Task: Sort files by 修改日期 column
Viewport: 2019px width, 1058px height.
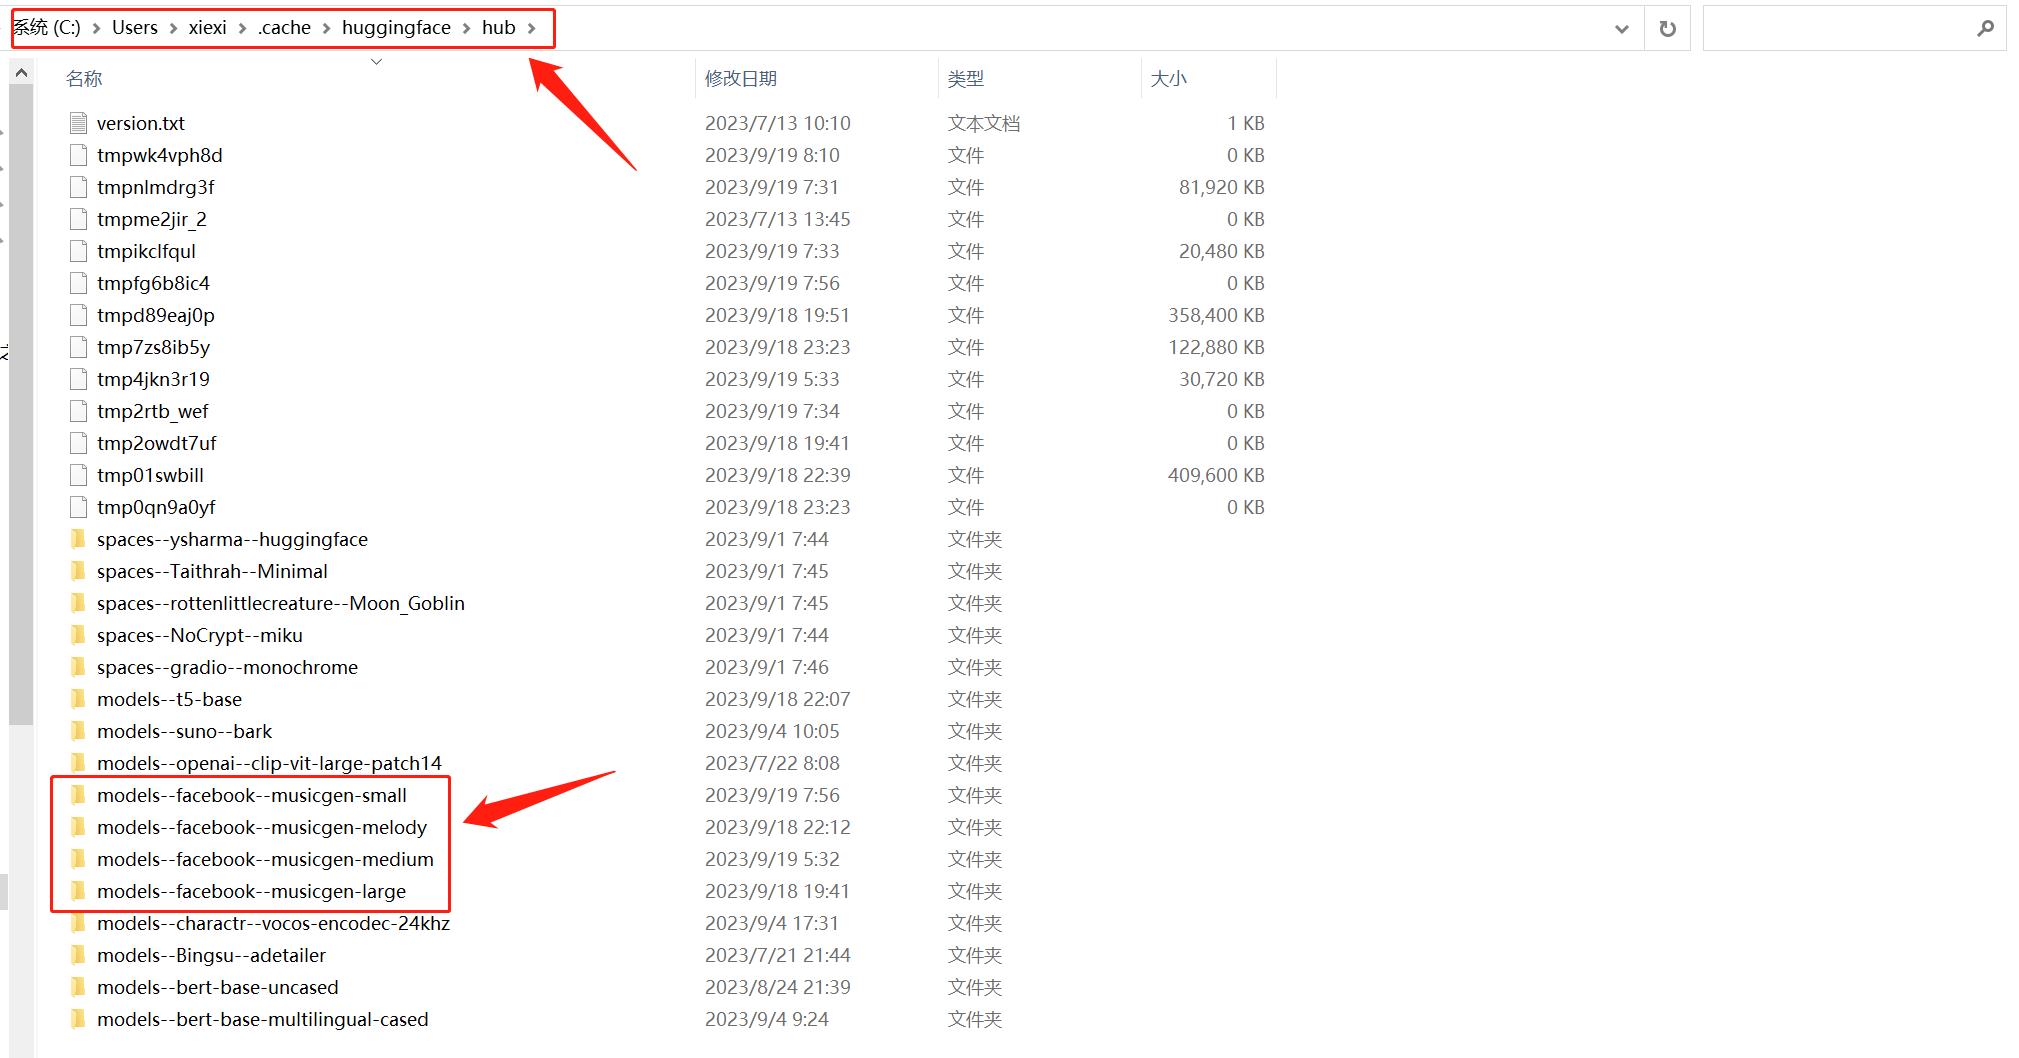Action: [741, 78]
